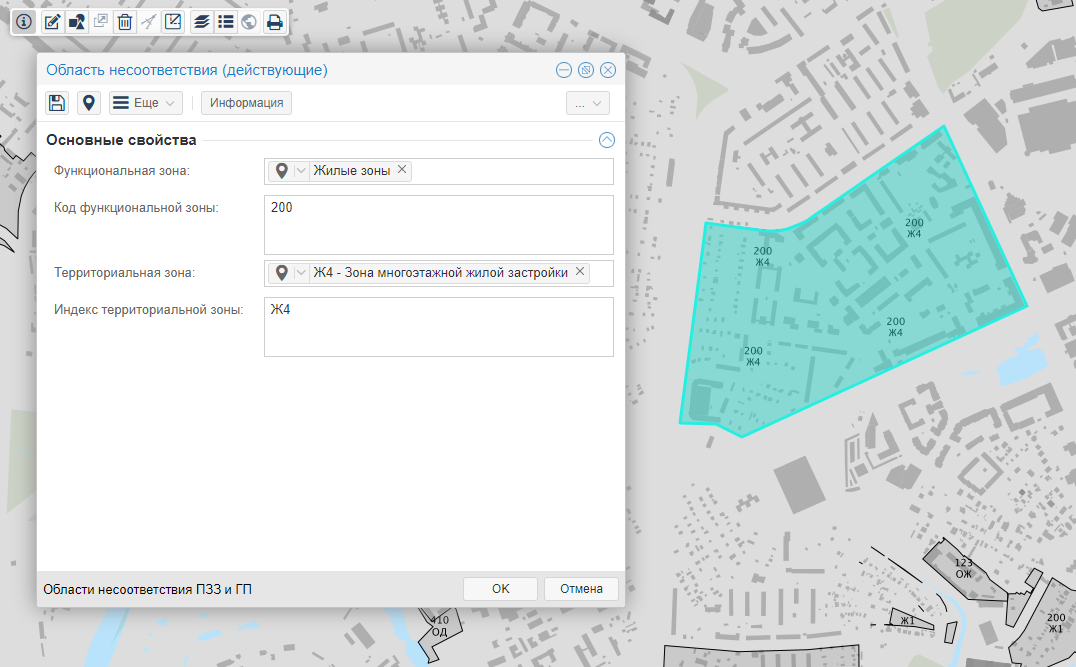Click the Отмена button
Viewport: 1076px width, 667px height.
point(581,589)
